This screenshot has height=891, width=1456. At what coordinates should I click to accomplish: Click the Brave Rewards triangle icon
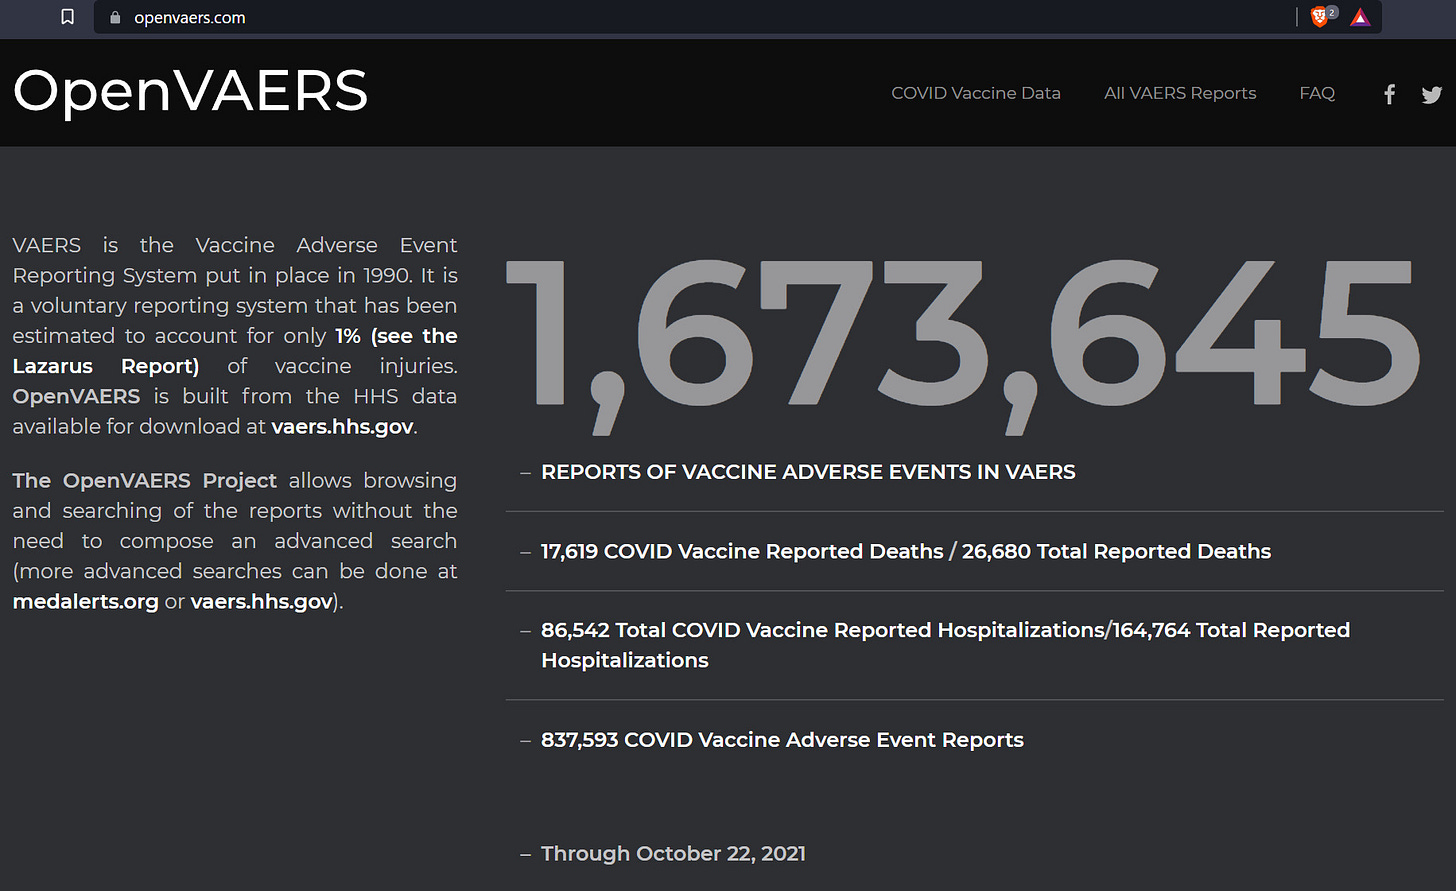tap(1360, 17)
